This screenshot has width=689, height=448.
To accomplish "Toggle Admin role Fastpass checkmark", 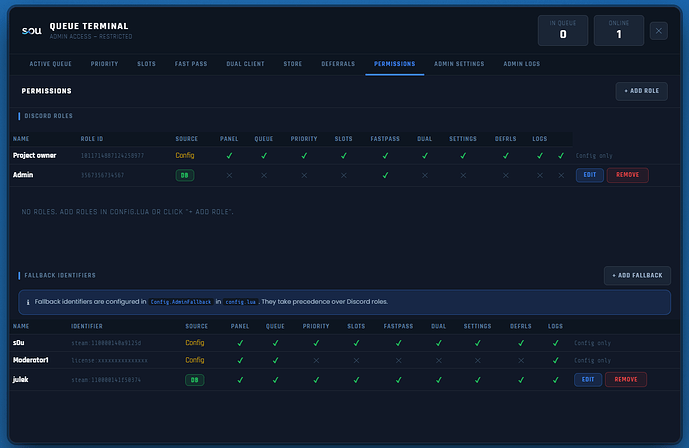I will [x=385, y=175].
